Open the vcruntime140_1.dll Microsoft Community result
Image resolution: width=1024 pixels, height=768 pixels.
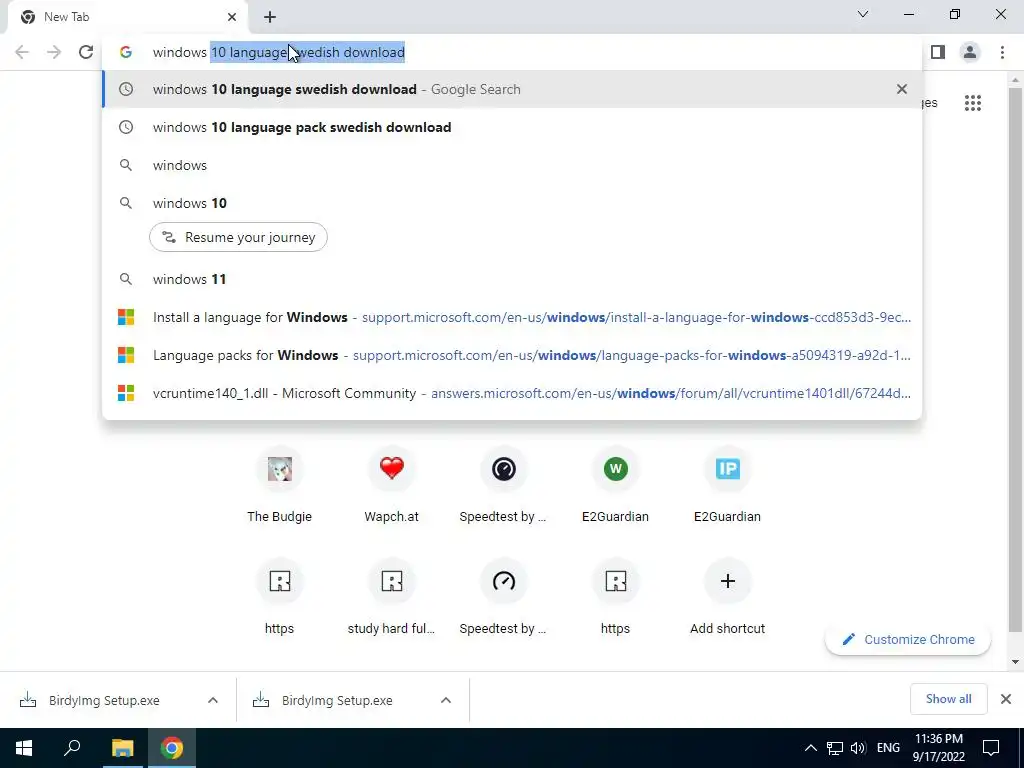click(x=512, y=393)
